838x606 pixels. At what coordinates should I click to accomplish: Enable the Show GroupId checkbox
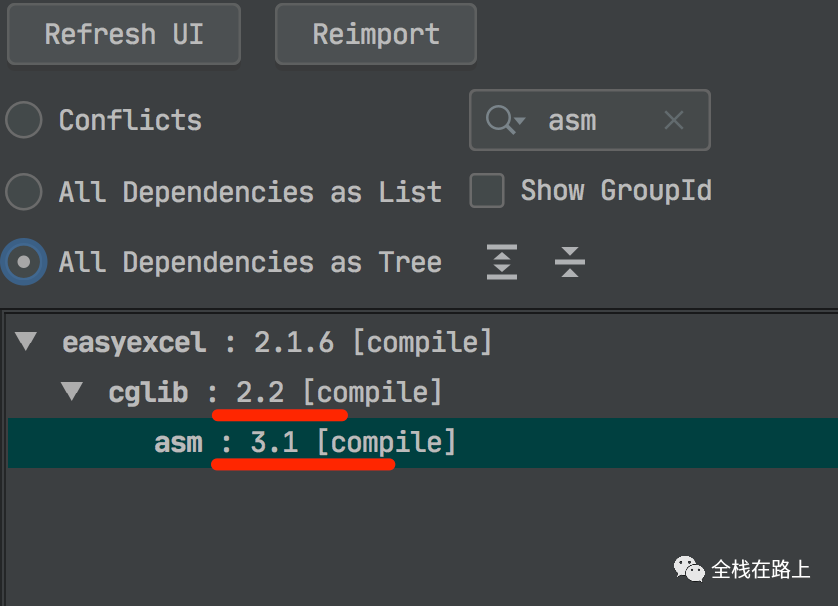click(x=486, y=190)
